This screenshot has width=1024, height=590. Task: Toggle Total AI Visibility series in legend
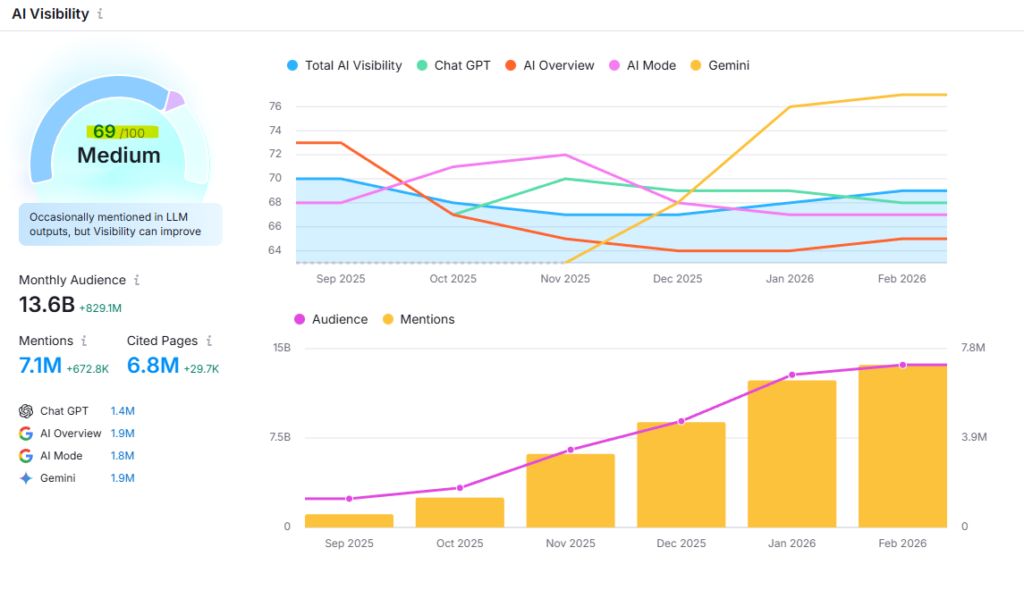pos(344,66)
